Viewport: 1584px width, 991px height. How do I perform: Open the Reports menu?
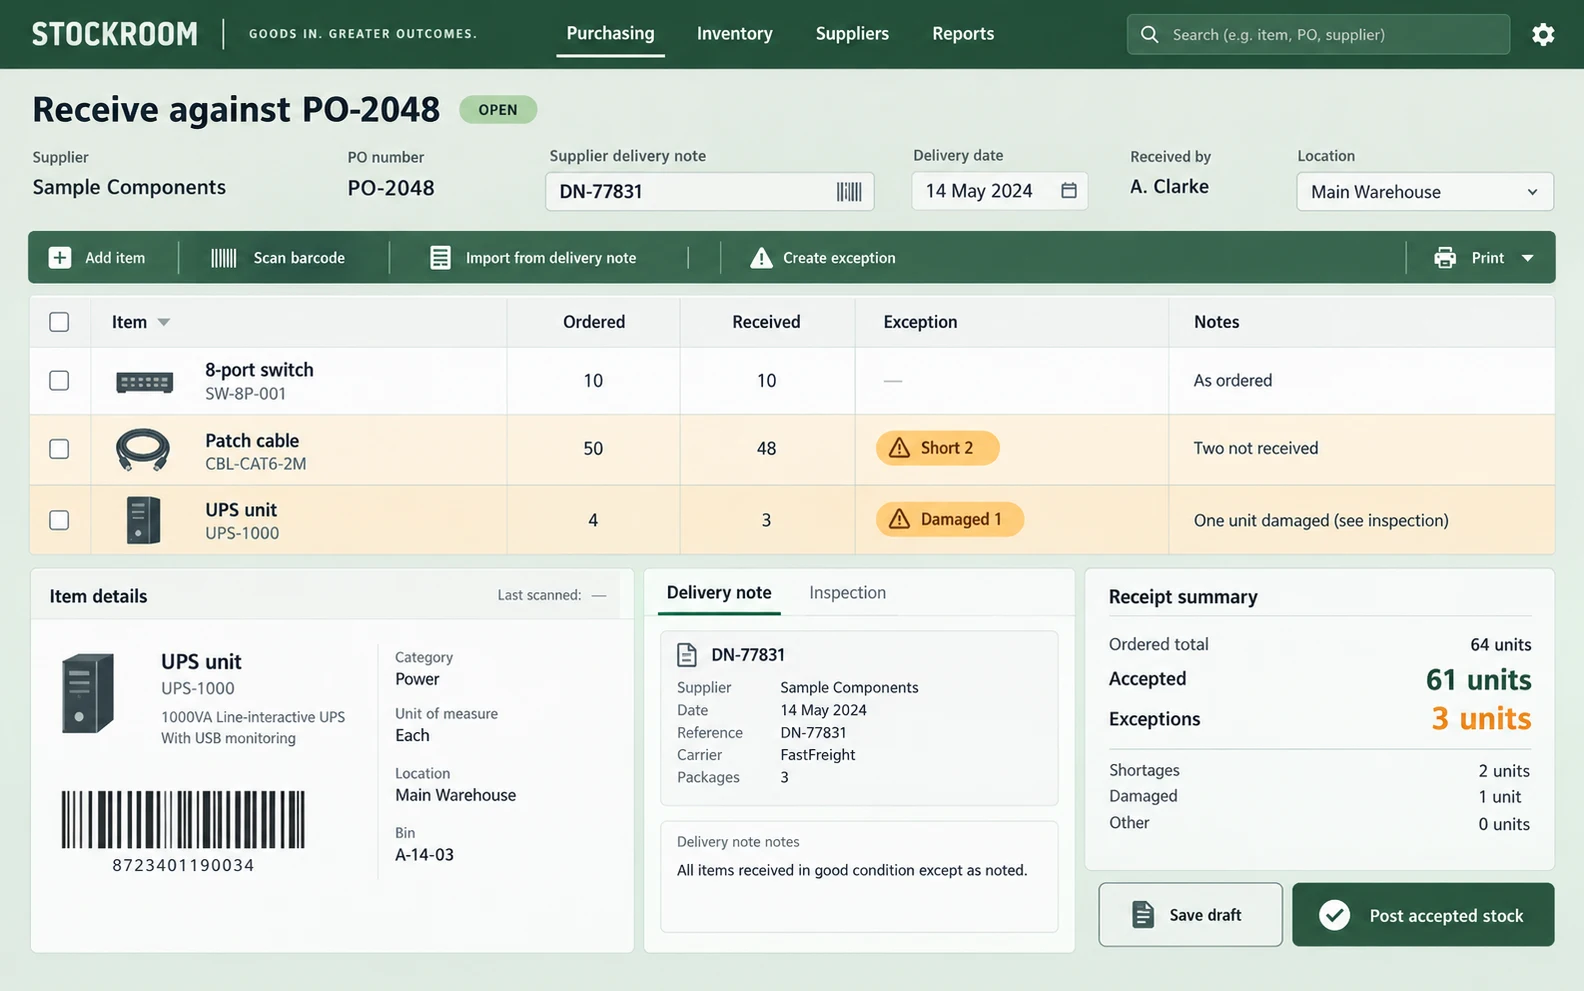(x=963, y=33)
